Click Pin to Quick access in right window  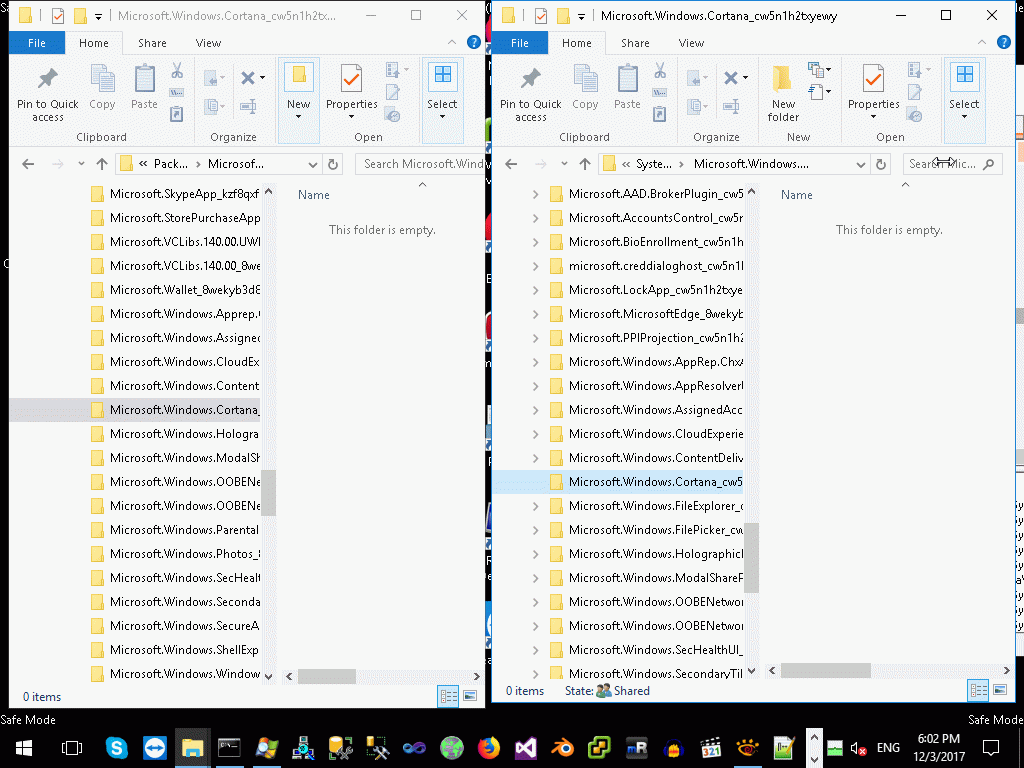[x=530, y=93]
